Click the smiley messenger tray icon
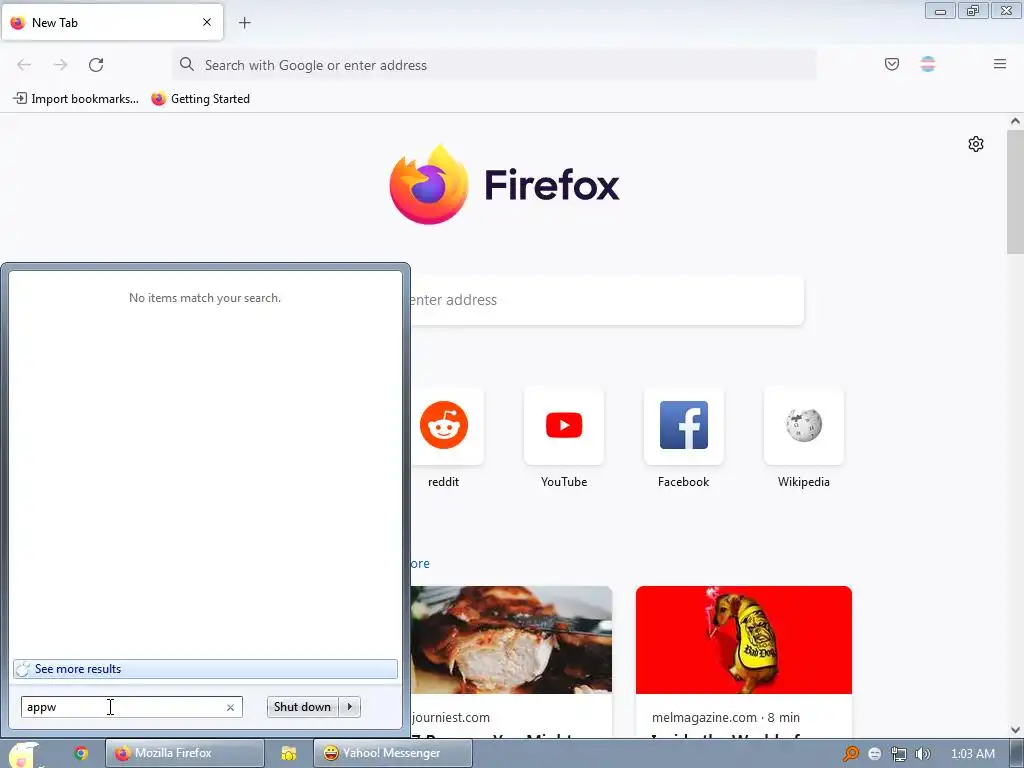 coord(874,754)
